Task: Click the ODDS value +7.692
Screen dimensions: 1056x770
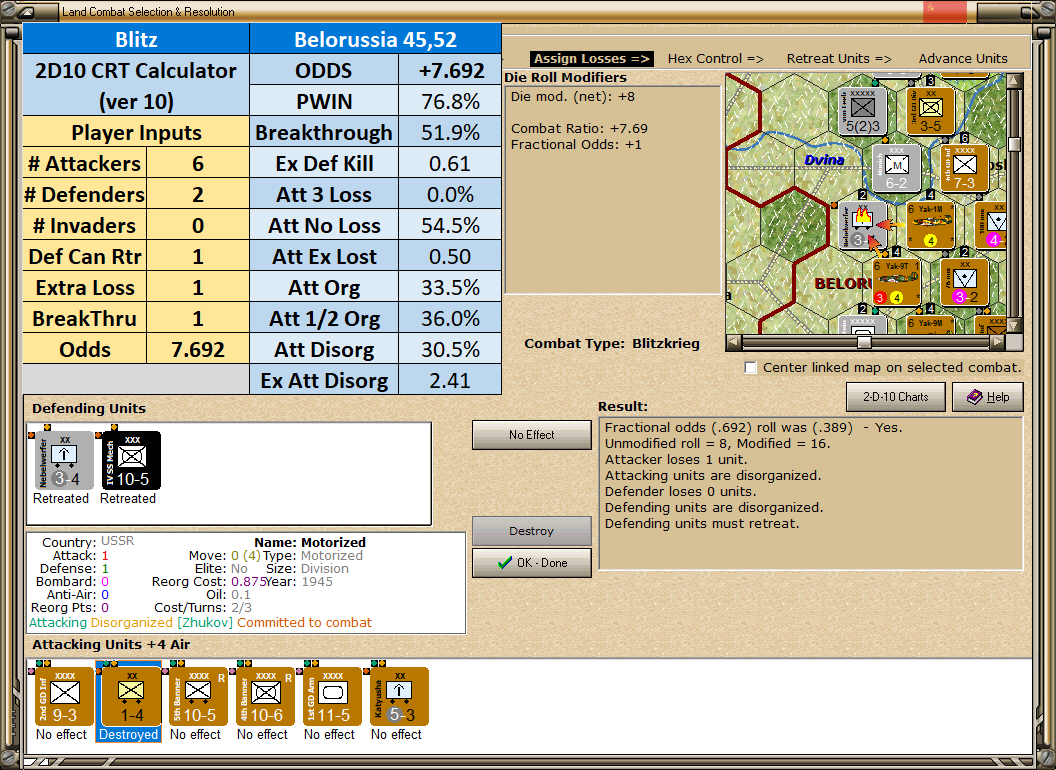Action: point(450,70)
